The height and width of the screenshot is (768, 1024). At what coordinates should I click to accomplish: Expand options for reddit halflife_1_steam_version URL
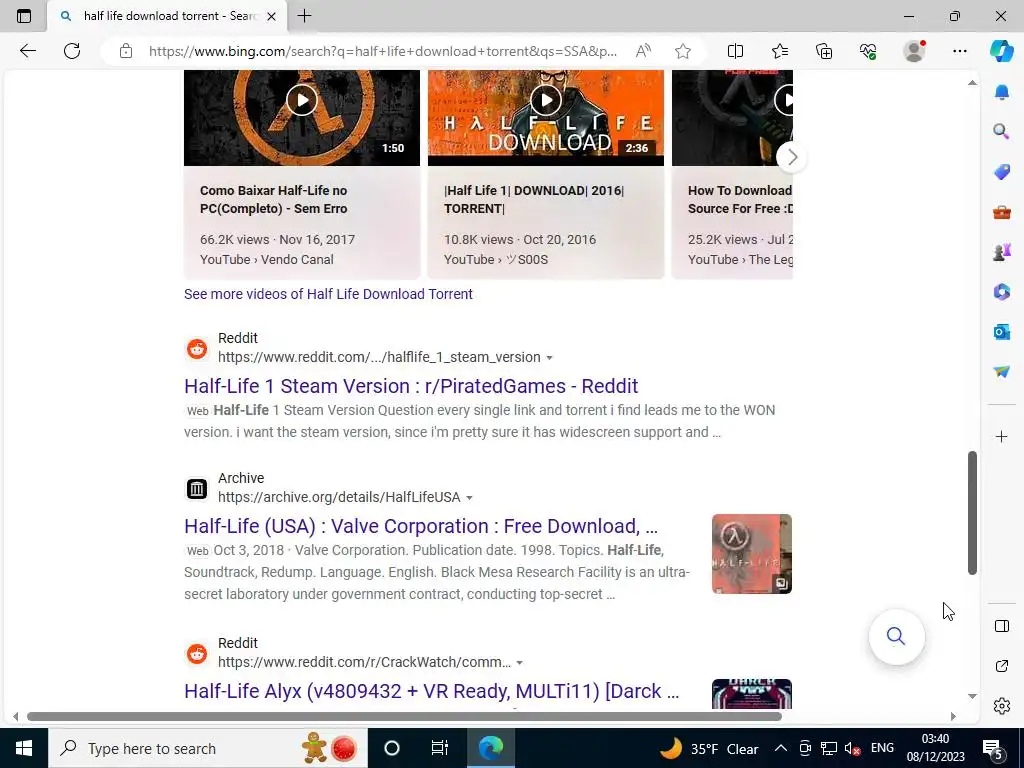point(549,358)
